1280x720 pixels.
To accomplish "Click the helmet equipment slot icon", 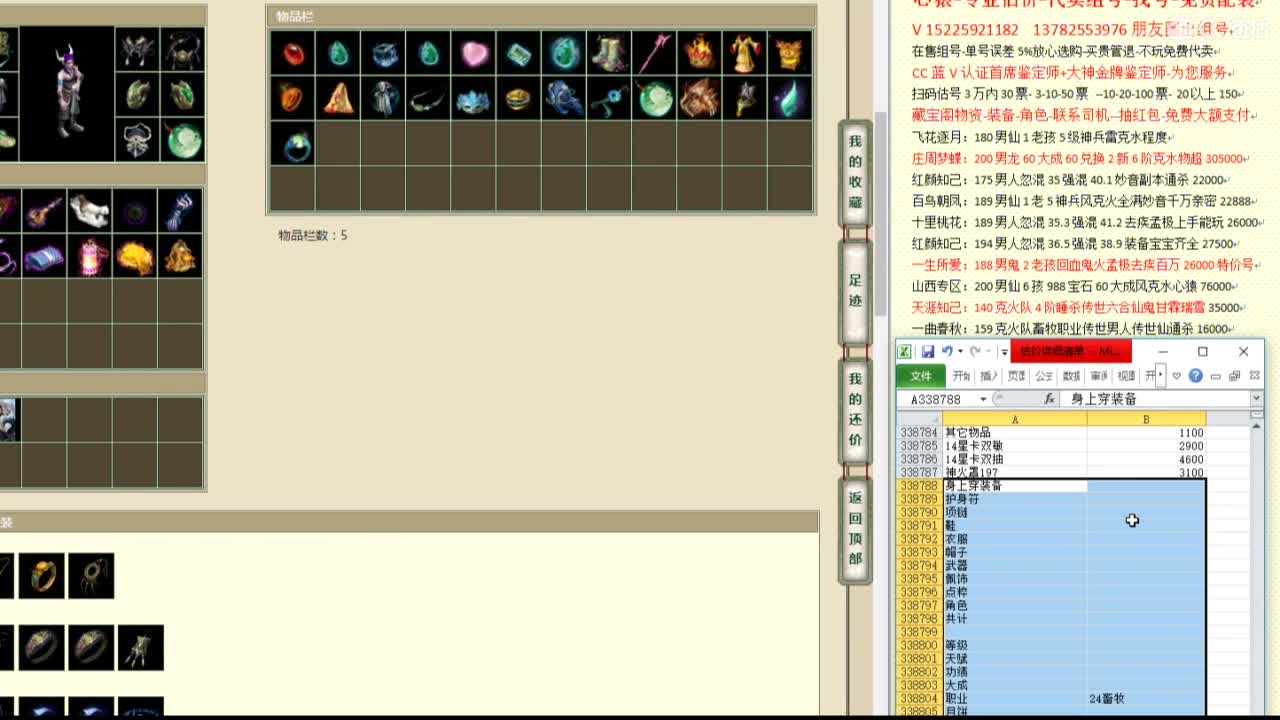I will 138,50.
